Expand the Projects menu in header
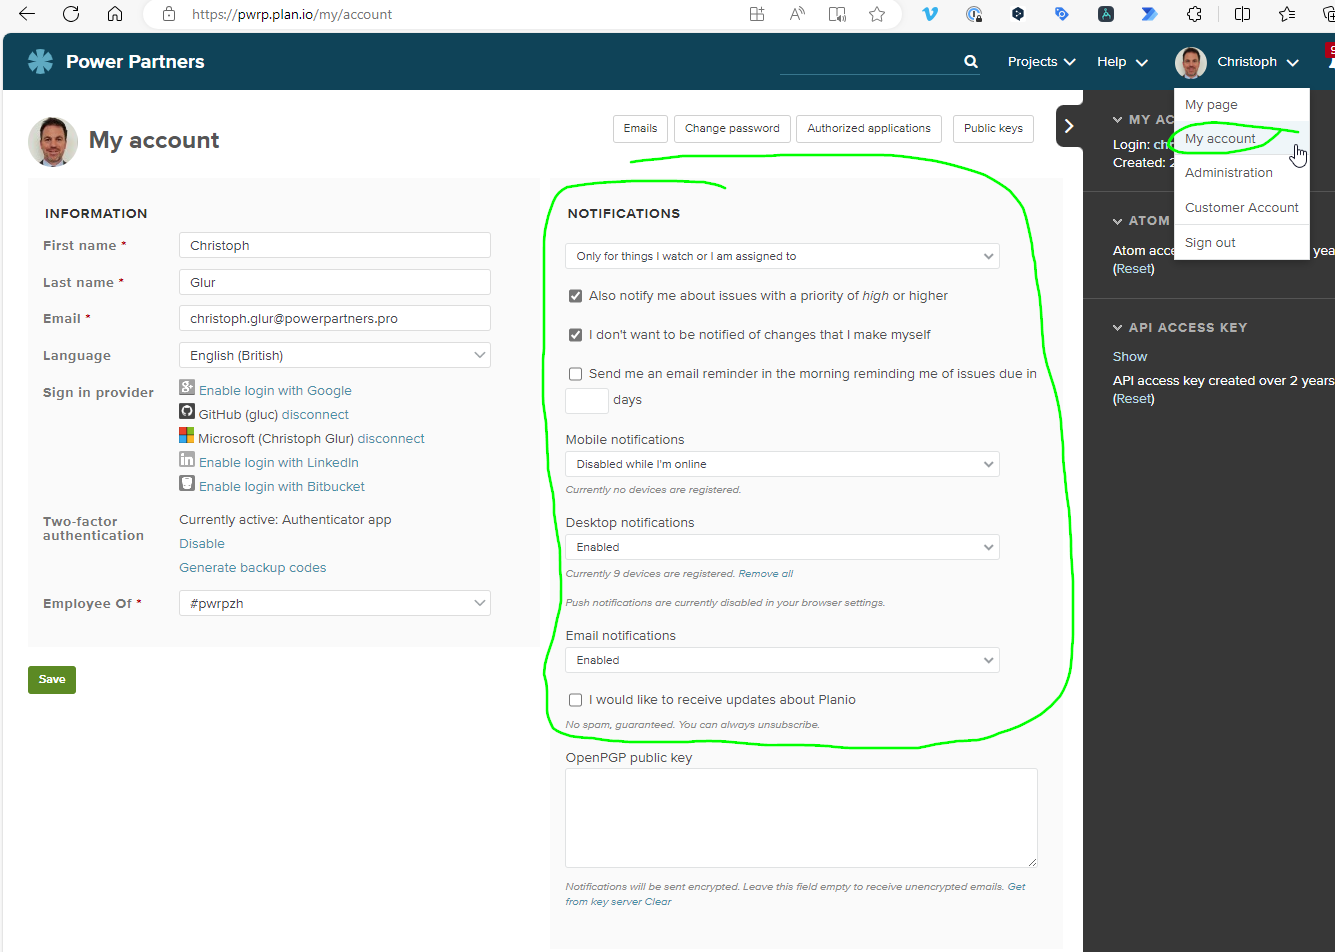The width and height of the screenshot is (1335, 952). pos(1042,62)
